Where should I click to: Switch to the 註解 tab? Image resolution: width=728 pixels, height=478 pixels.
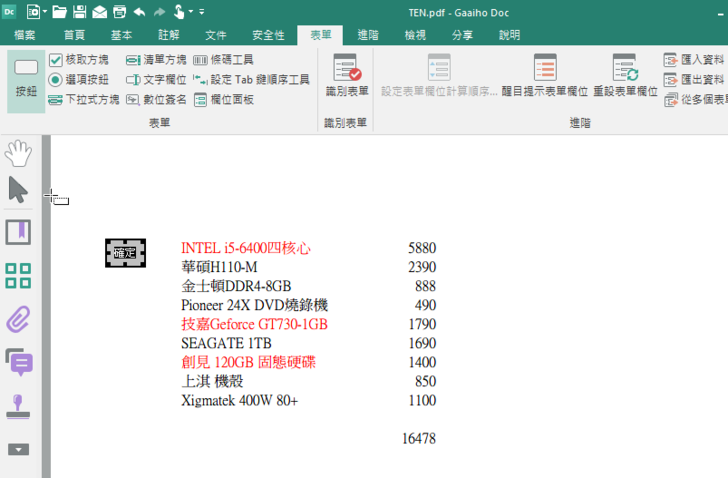(169, 35)
